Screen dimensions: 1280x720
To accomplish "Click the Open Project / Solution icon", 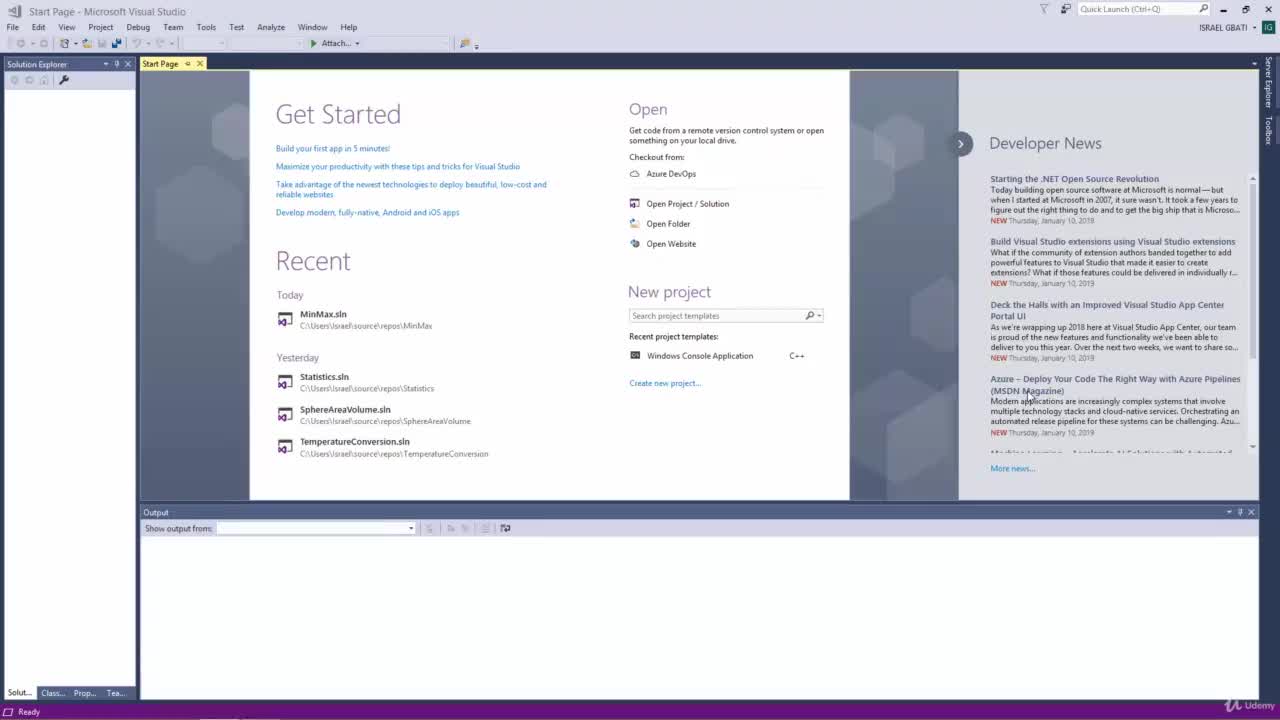I will [x=634, y=204].
